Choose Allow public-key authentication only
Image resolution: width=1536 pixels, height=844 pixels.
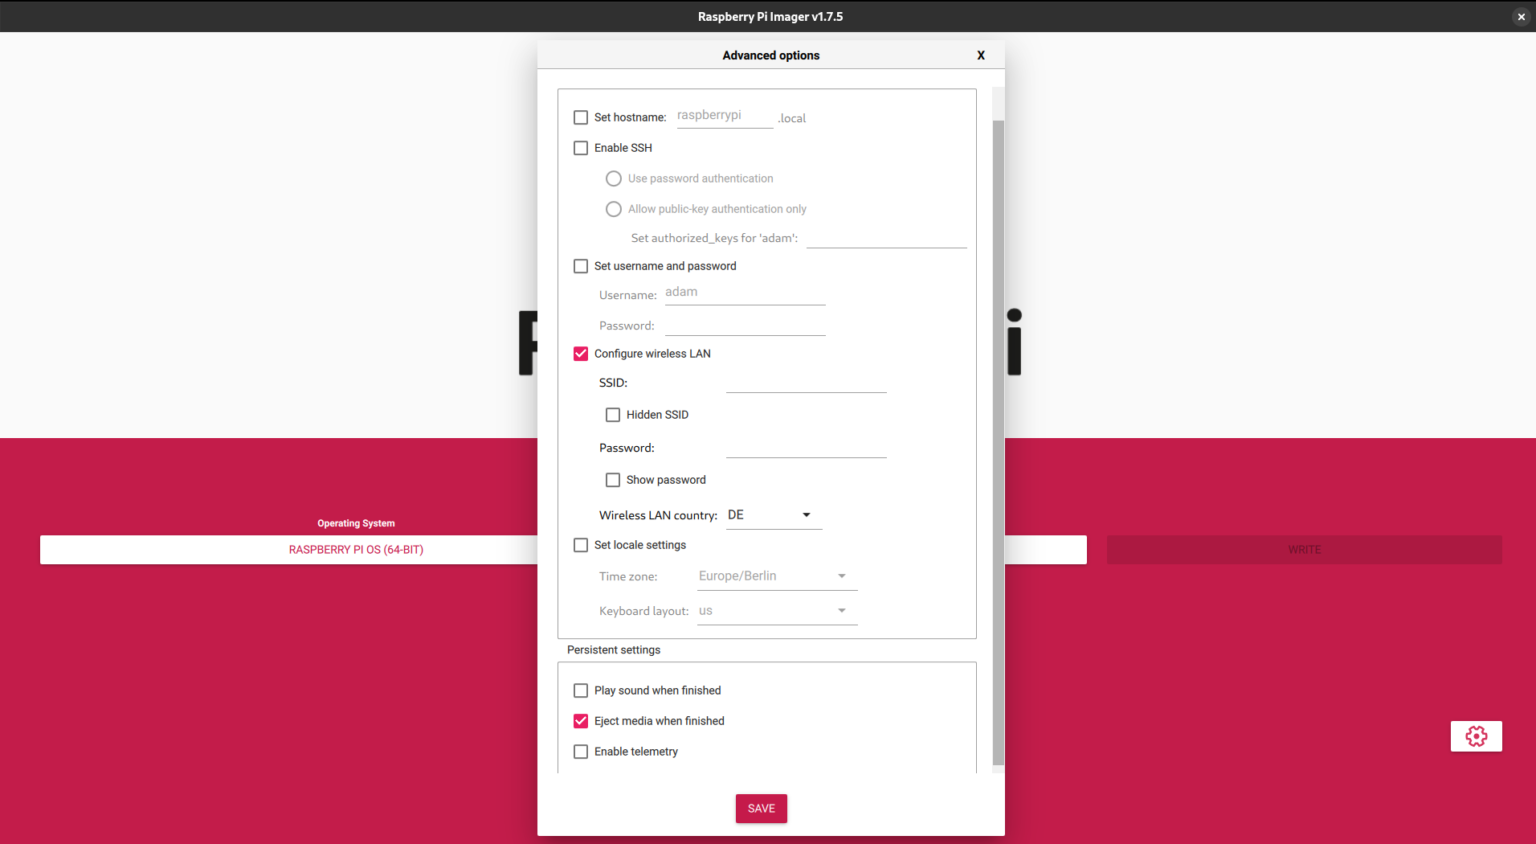[614, 209]
